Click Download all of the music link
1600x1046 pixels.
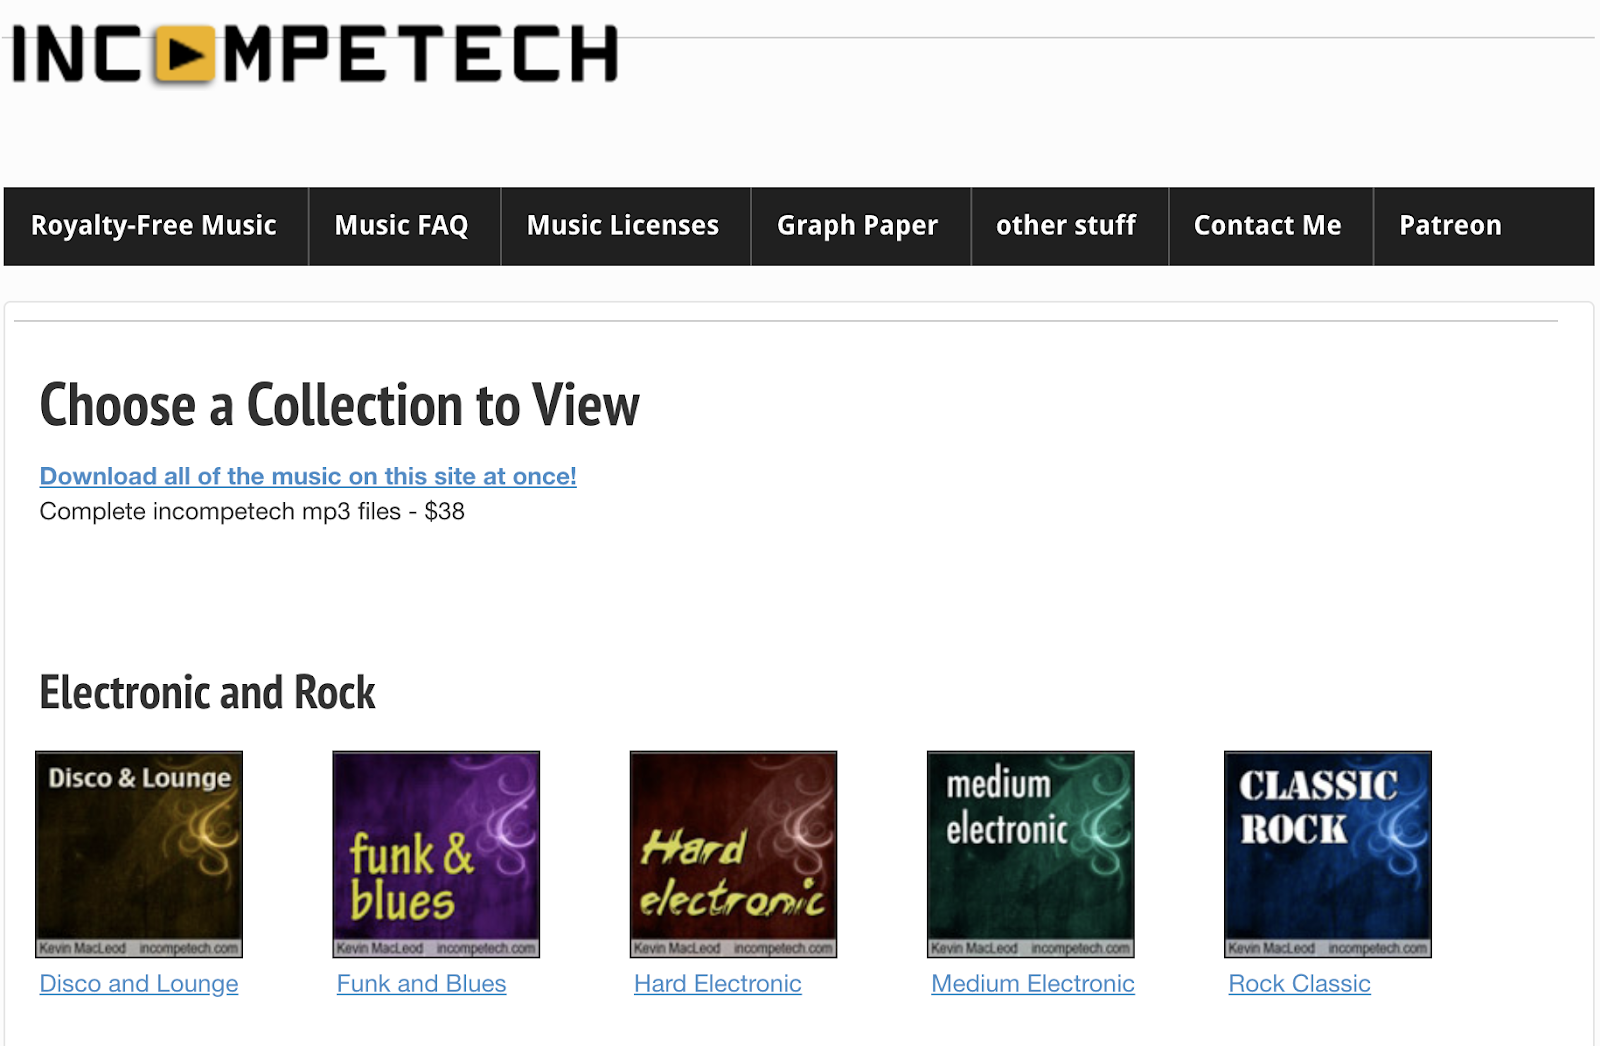tap(308, 476)
